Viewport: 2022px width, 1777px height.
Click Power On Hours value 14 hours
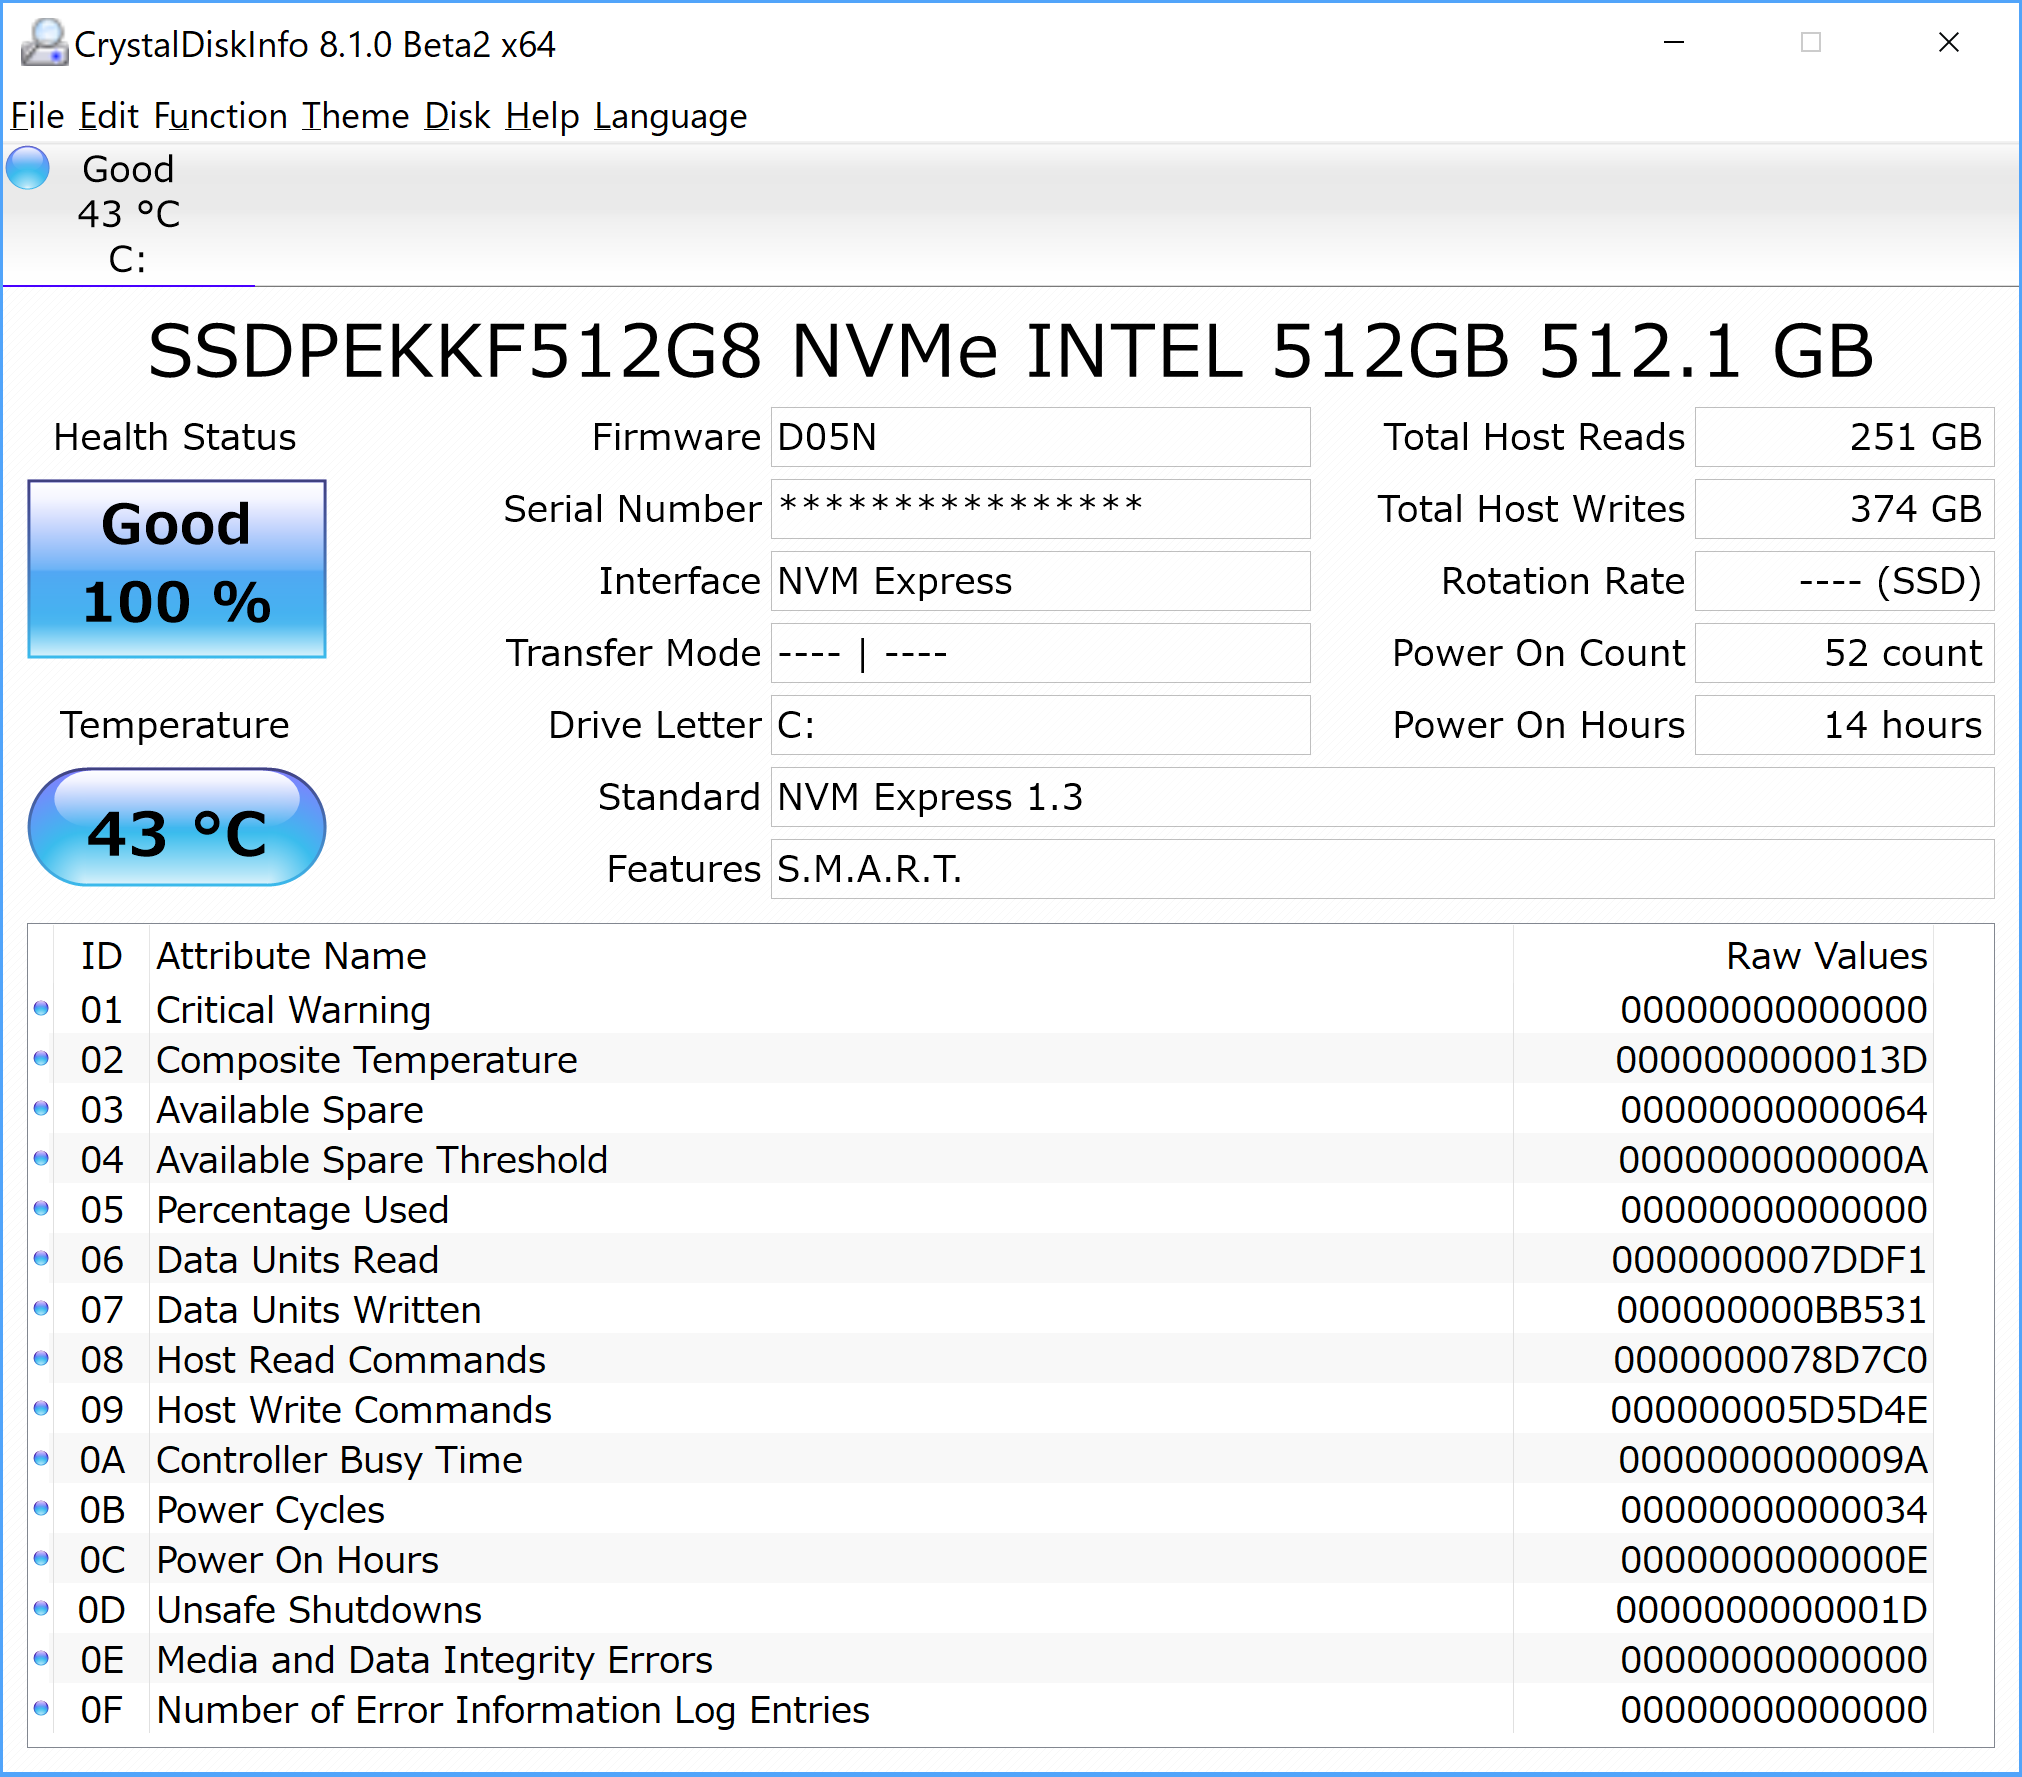1844,725
